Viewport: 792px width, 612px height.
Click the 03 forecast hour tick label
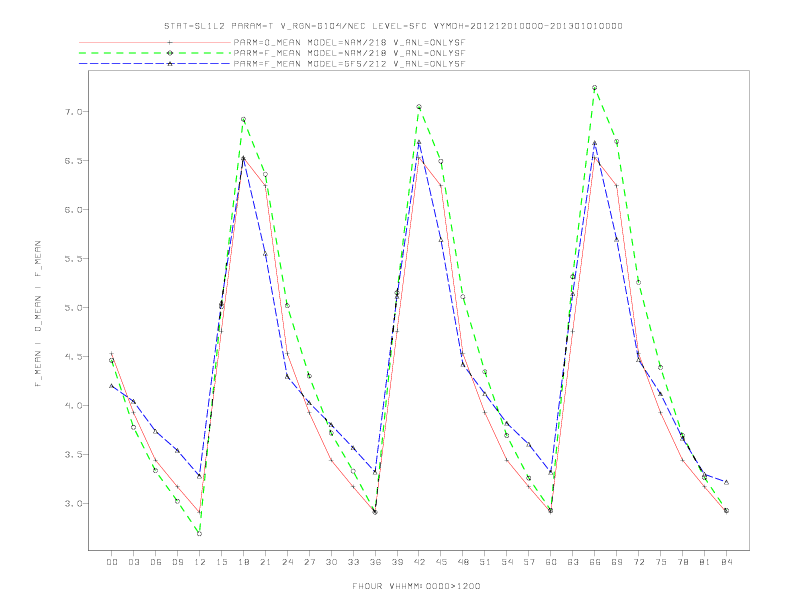pos(133,562)
